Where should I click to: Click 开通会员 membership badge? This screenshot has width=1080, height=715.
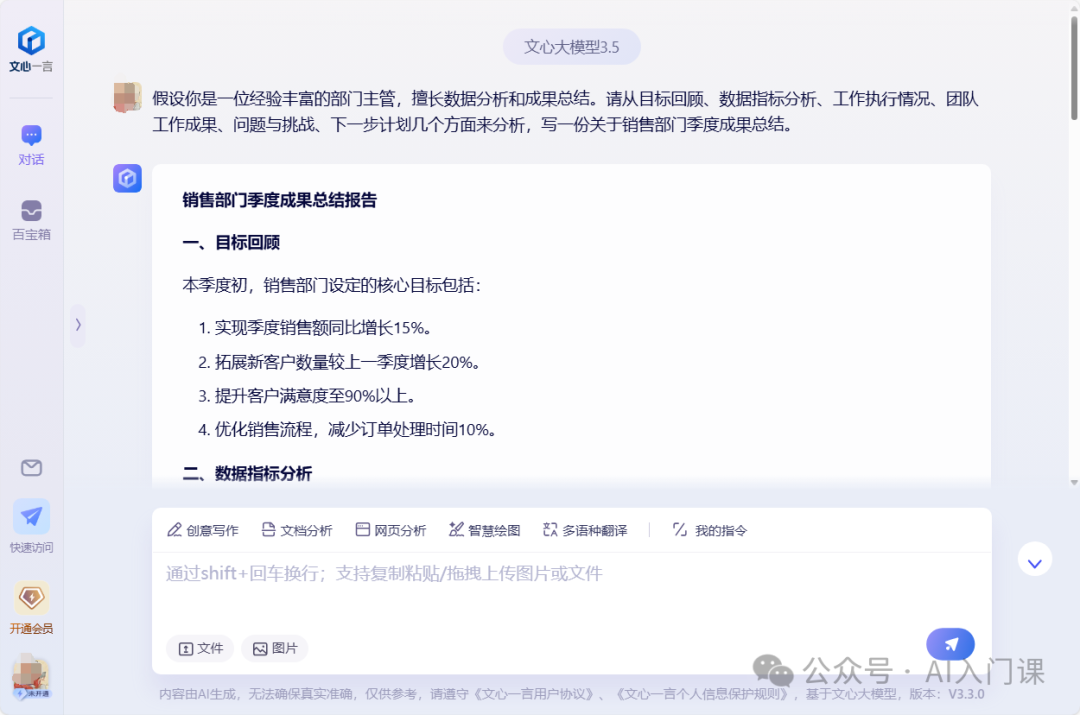click(31, 608)
